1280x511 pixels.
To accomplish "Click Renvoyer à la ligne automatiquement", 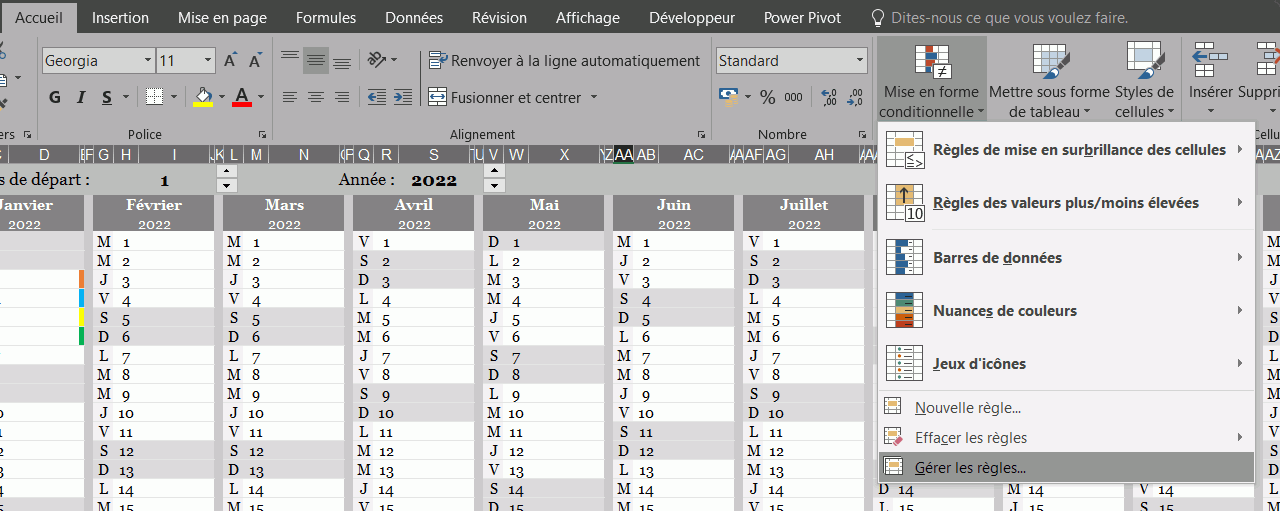I will 565,61.
